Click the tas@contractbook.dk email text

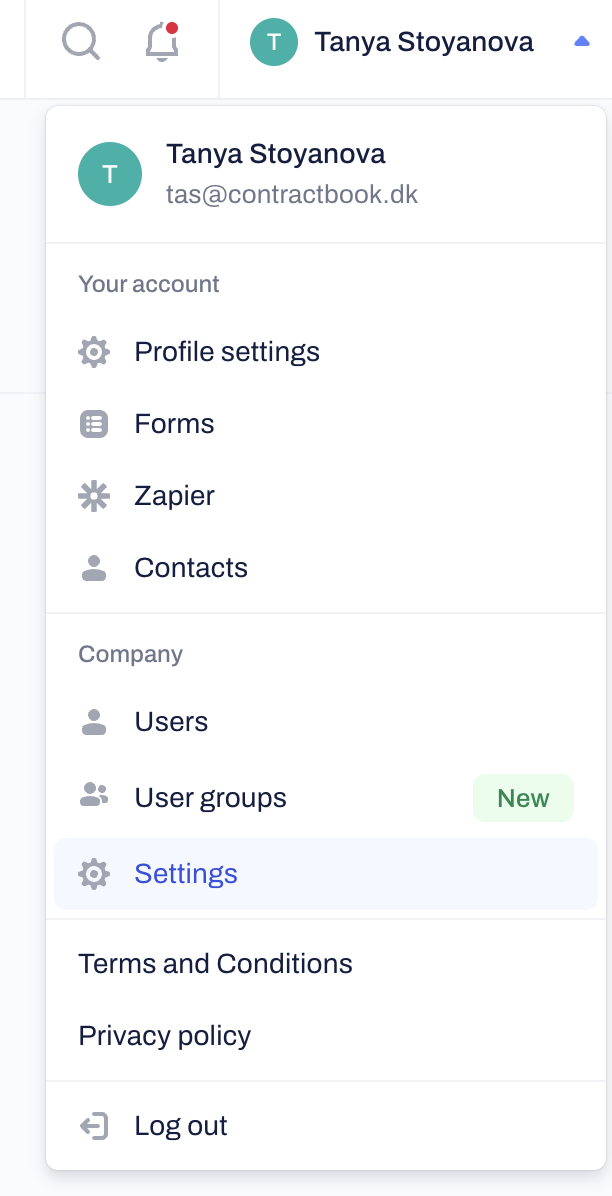point(291,194)
